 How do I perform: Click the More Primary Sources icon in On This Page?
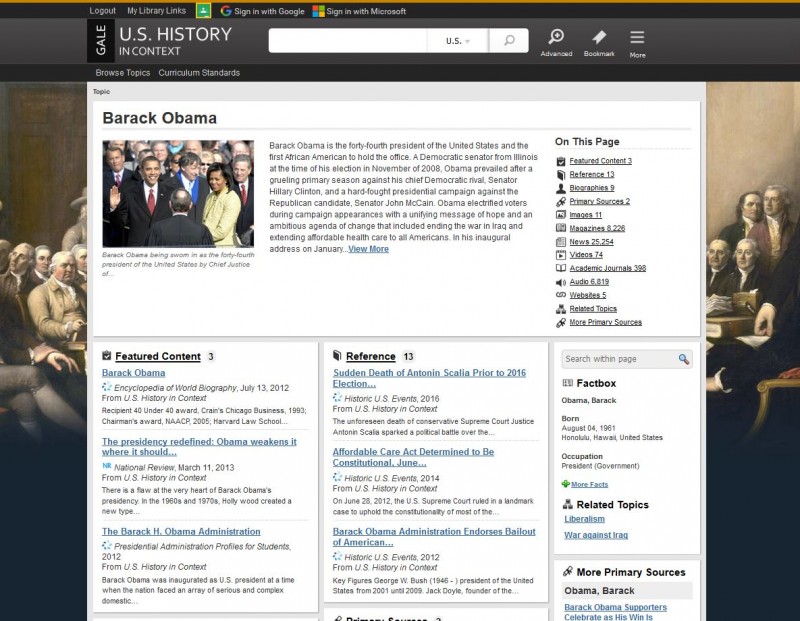(x=561, y=322)
